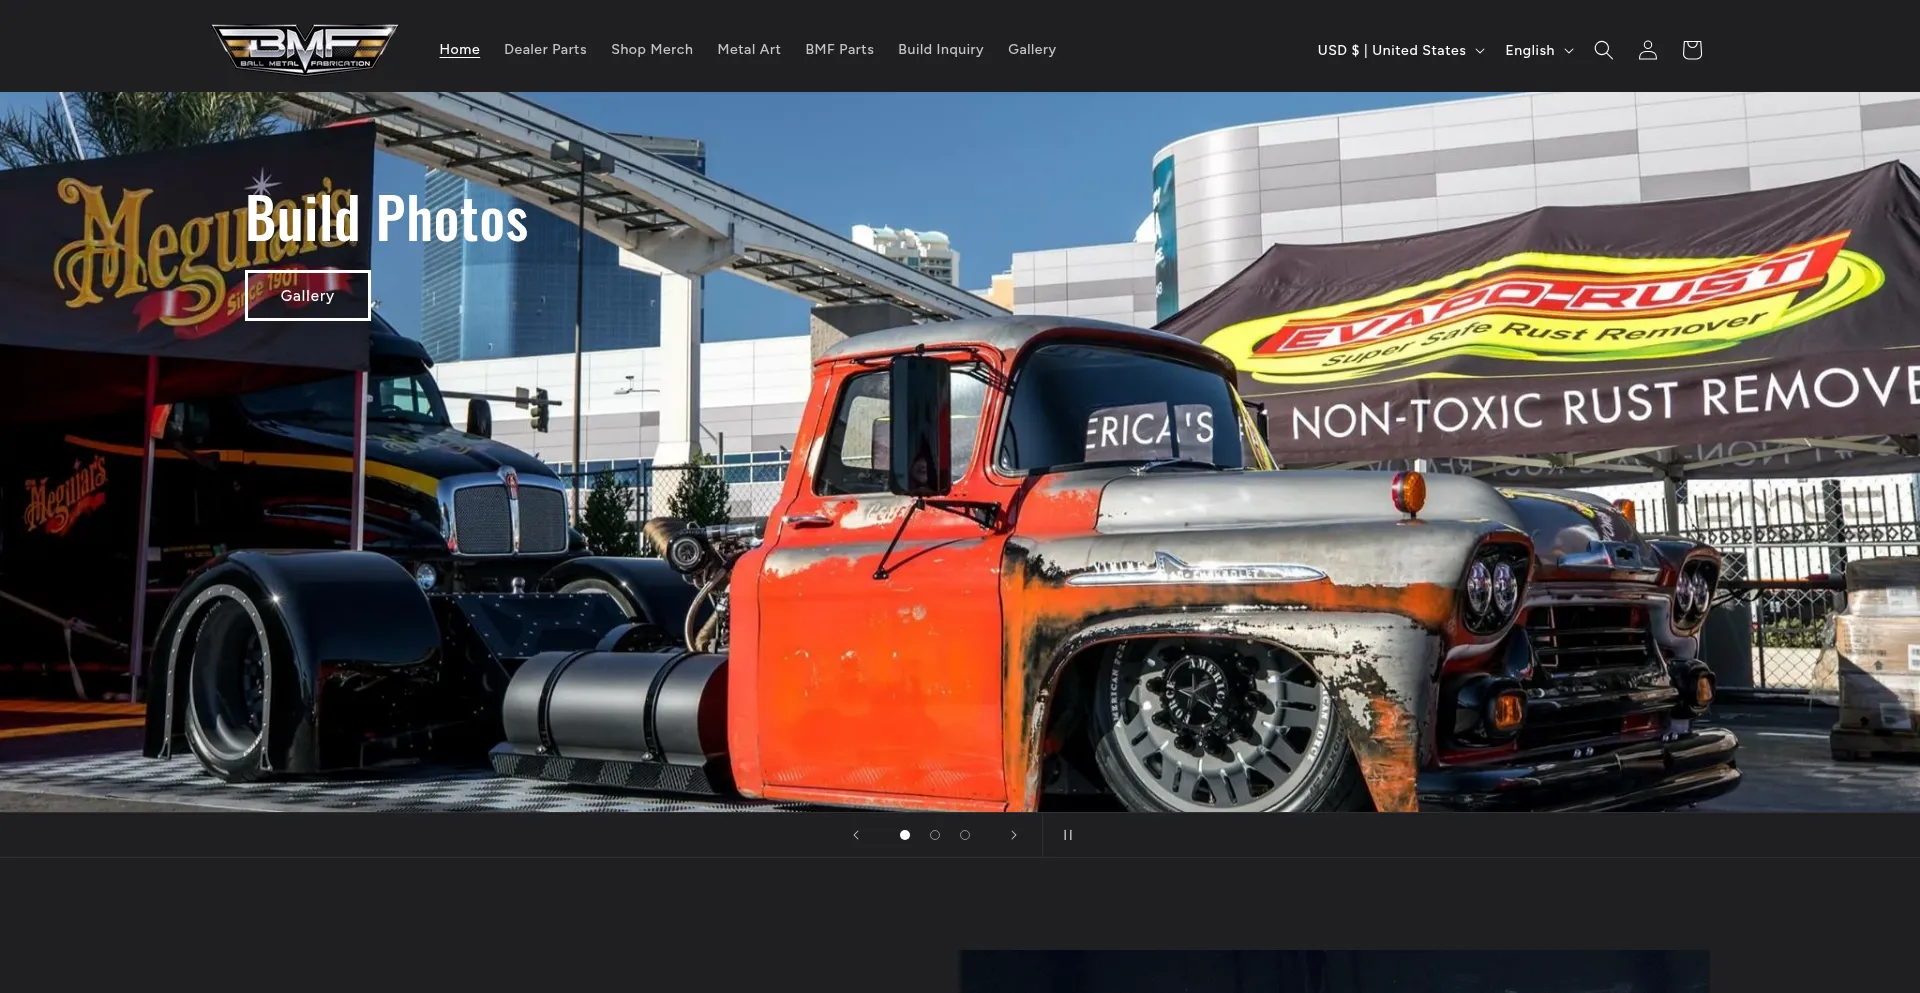Click the BMF Ball Metal Fabrication logo

pyautogui.click(x=304, y=48)
